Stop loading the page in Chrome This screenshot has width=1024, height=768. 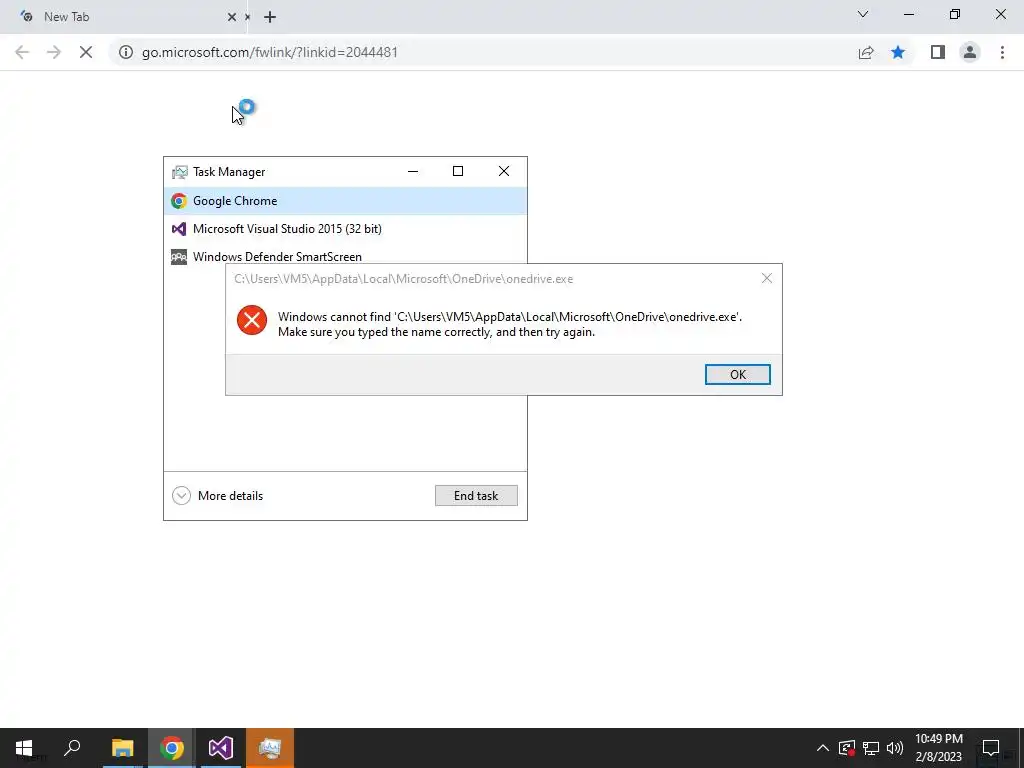point(86,52)
